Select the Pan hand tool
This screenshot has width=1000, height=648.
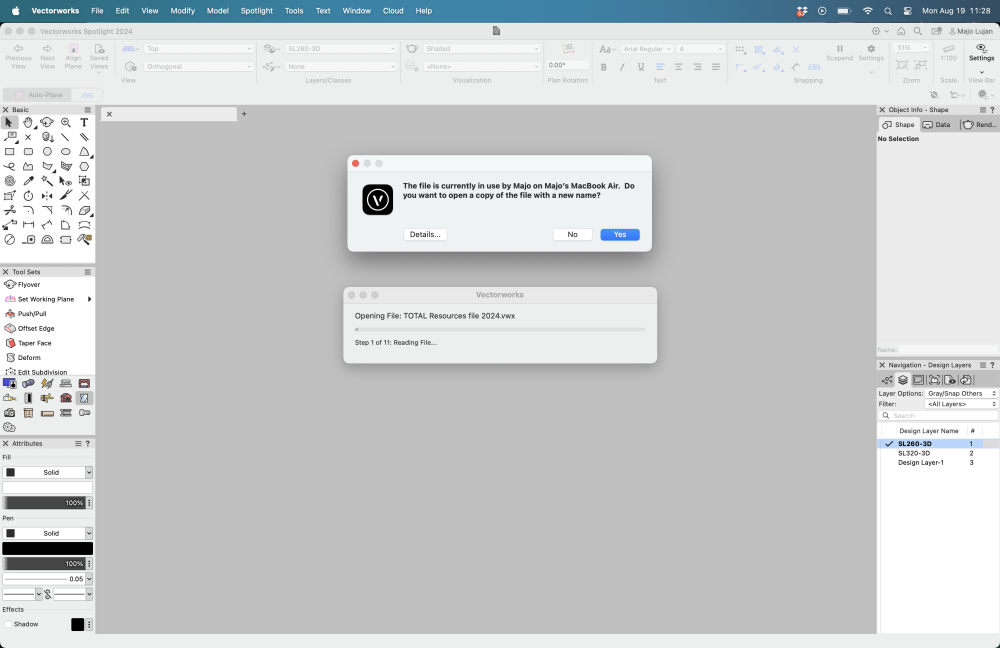(x=28, y=122)
